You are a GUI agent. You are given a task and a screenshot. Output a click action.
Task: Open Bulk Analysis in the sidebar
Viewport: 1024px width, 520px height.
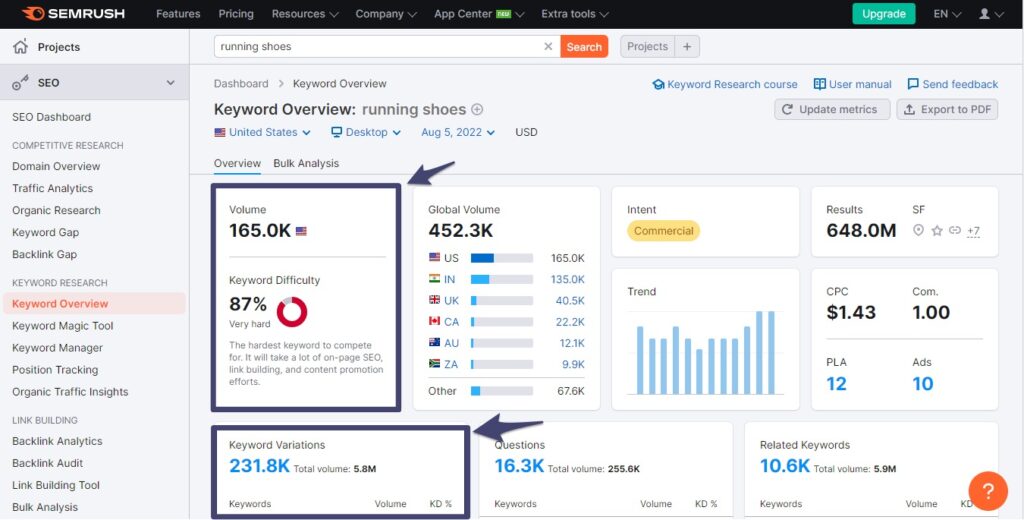45,507
